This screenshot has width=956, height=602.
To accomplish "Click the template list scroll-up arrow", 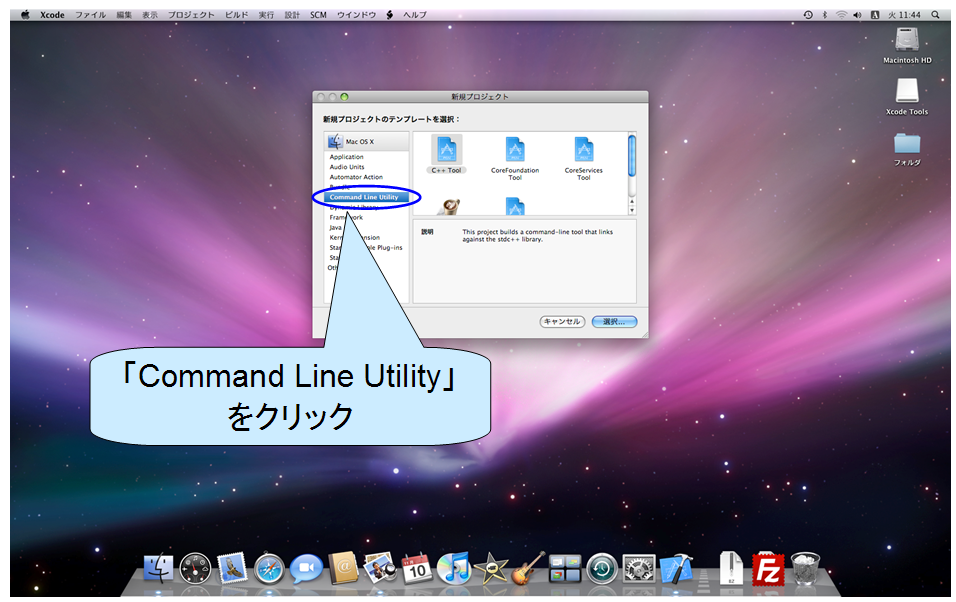I will 632,201.
